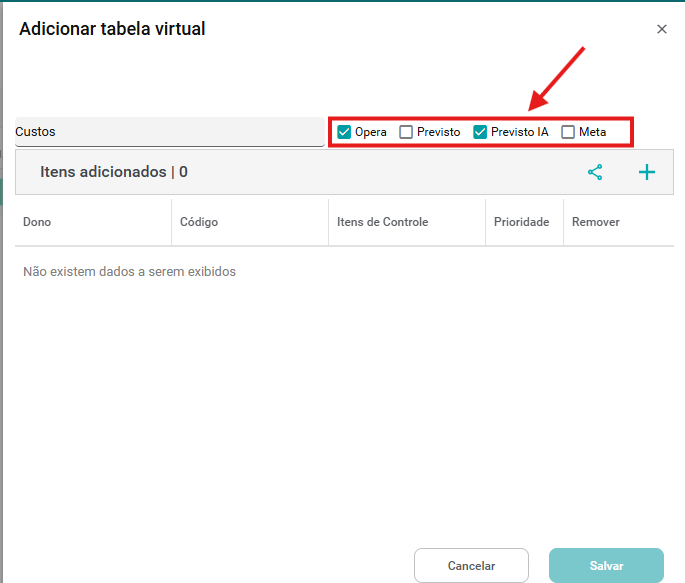685x583 pixels.
Task: Save with the Salvar button
Action: tap(606, 566)
